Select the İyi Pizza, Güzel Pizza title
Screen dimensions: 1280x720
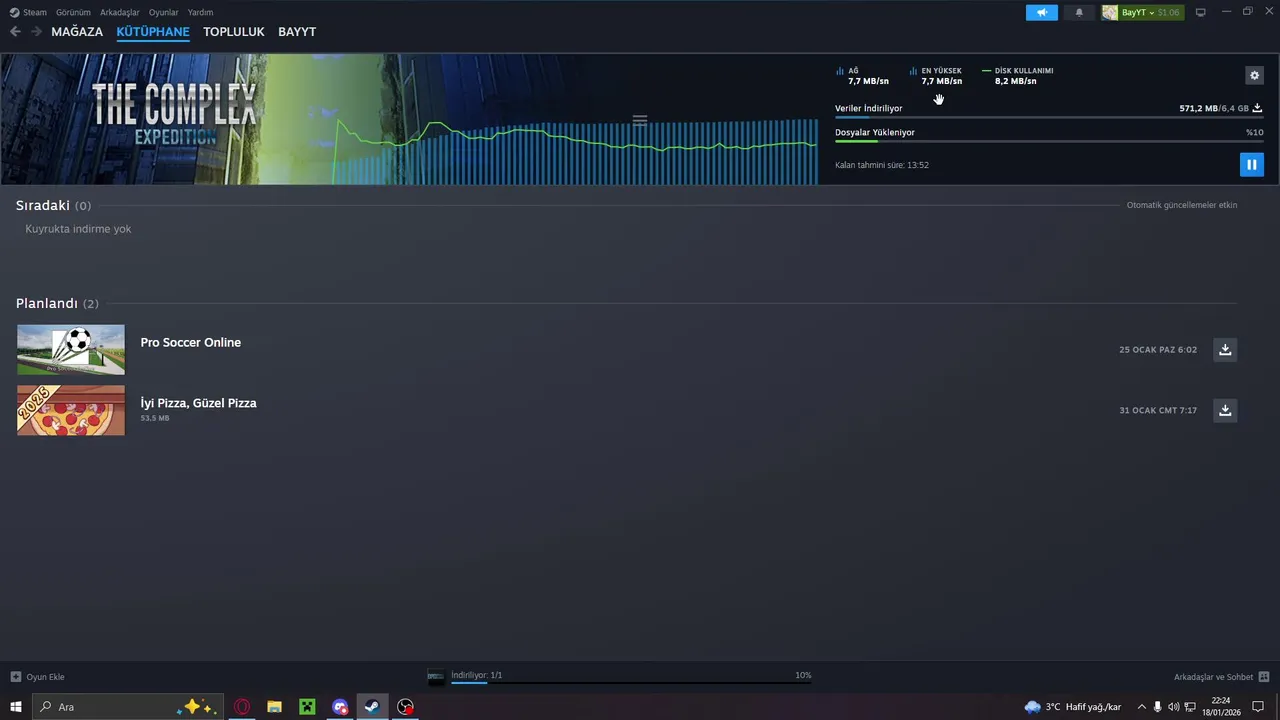click(198, 403)
